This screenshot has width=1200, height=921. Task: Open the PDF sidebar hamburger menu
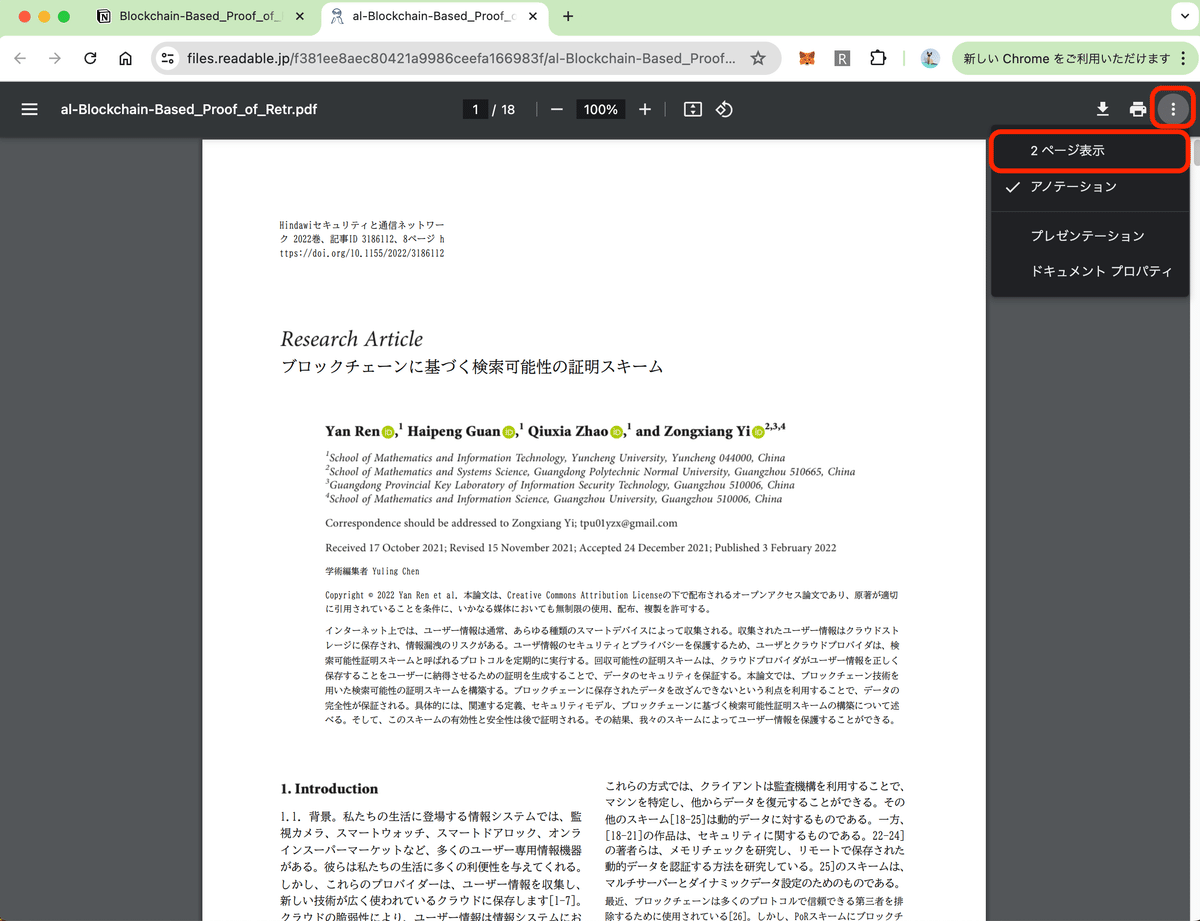pos(29,109)
